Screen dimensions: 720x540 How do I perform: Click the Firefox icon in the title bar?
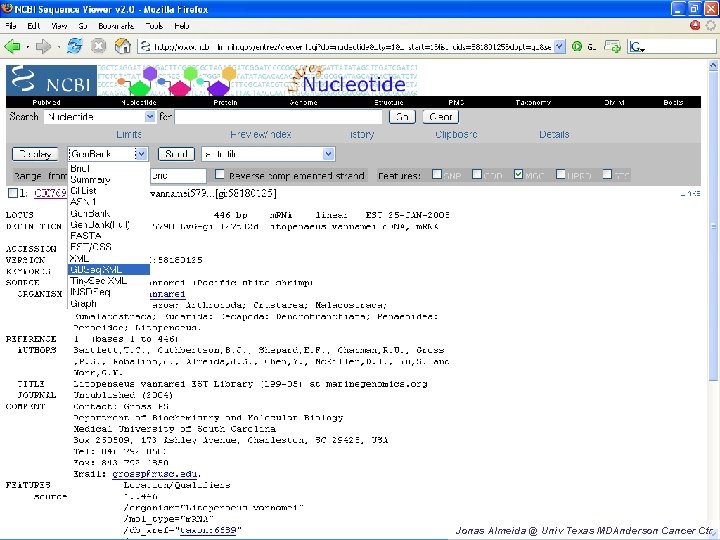(7, 9)
